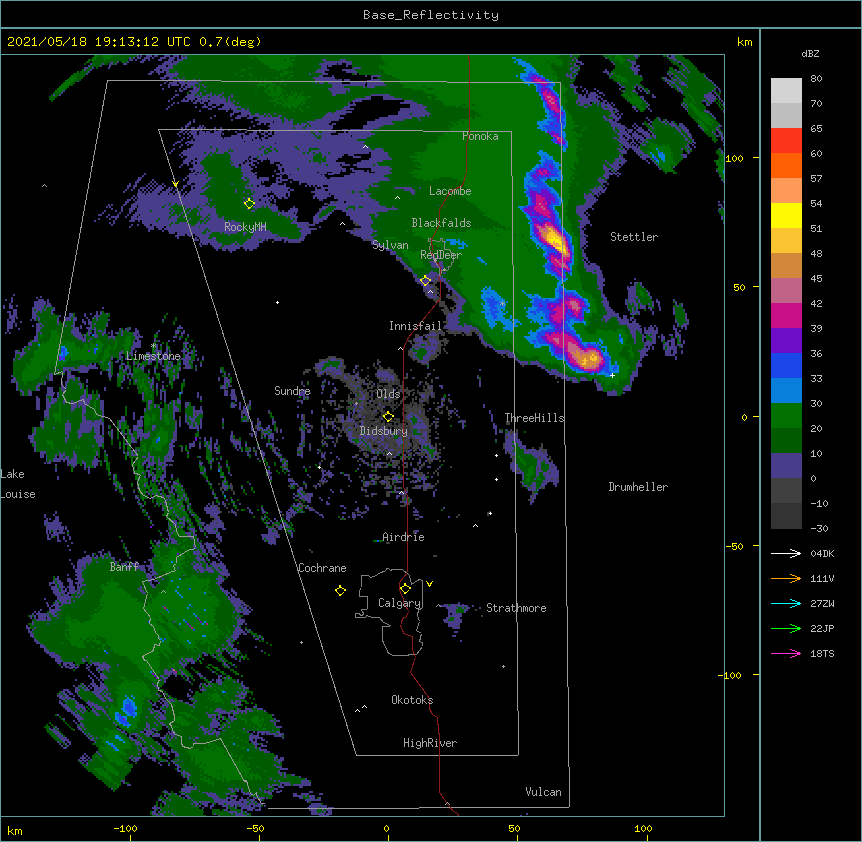This screenshot has height=842, width=862.
Task: Click the red swatch between 65 and 60 dBZ
Action: [x=786, y=141]
